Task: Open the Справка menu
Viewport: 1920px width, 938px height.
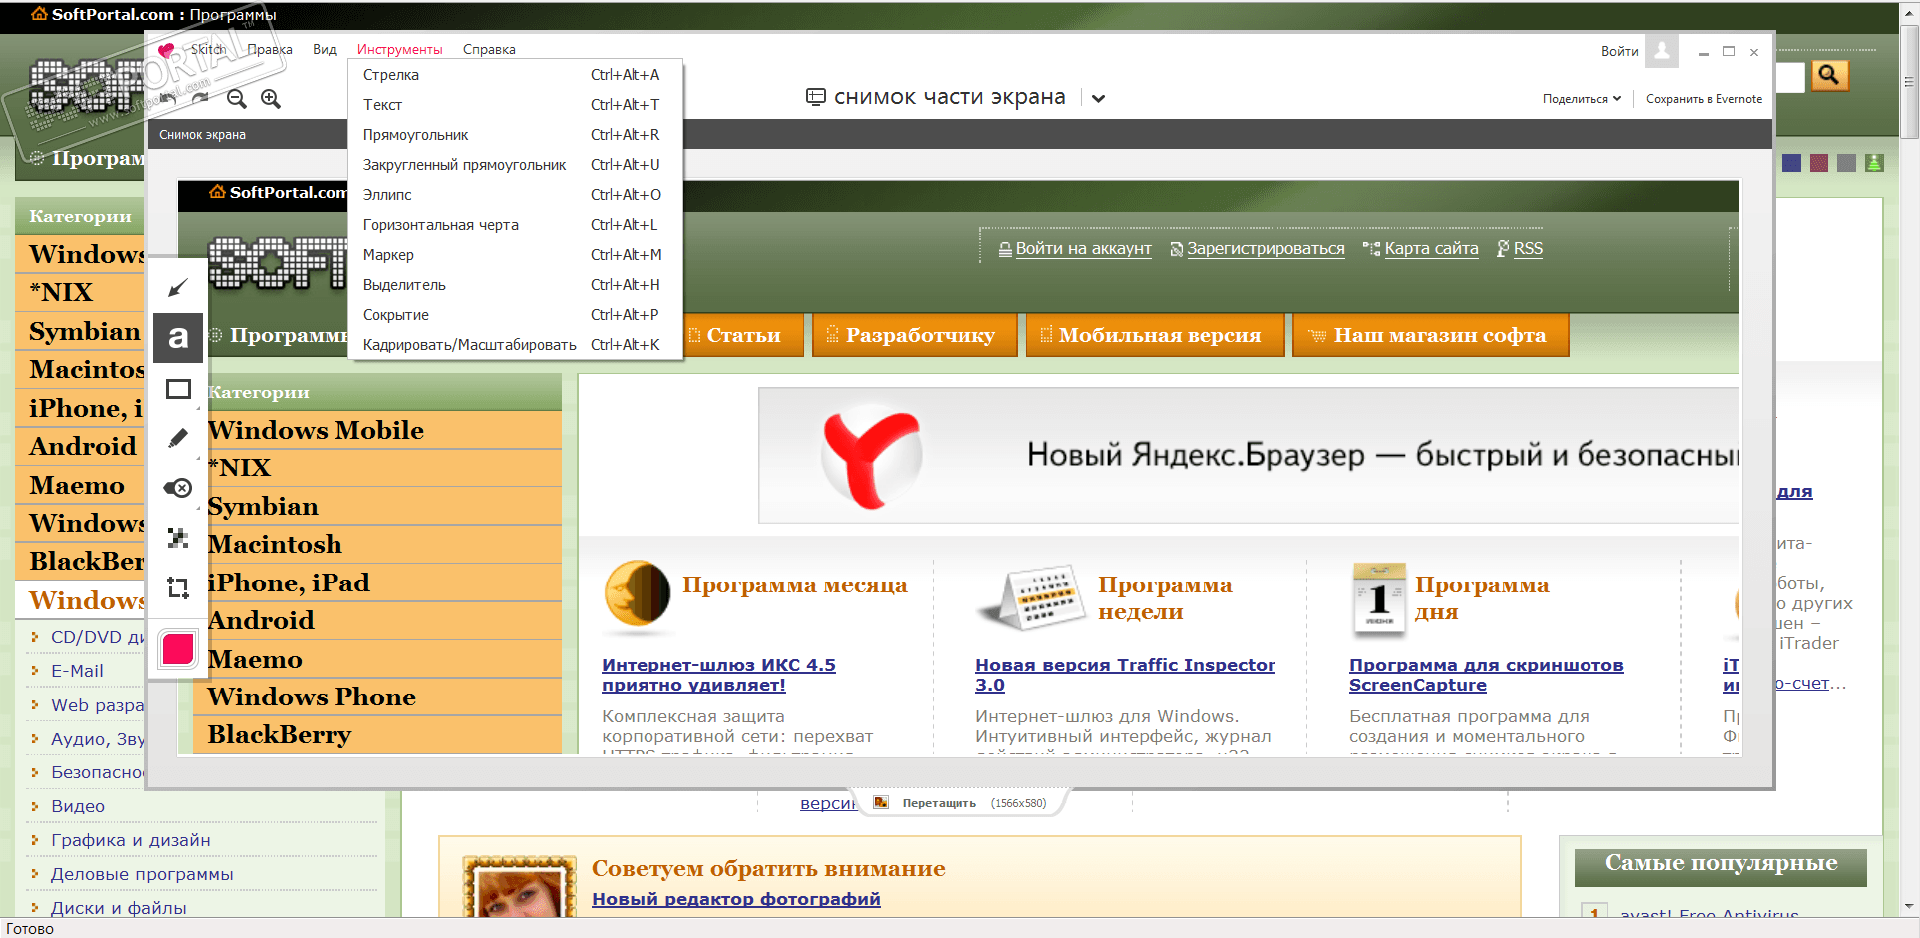Action: coord(489,50)
